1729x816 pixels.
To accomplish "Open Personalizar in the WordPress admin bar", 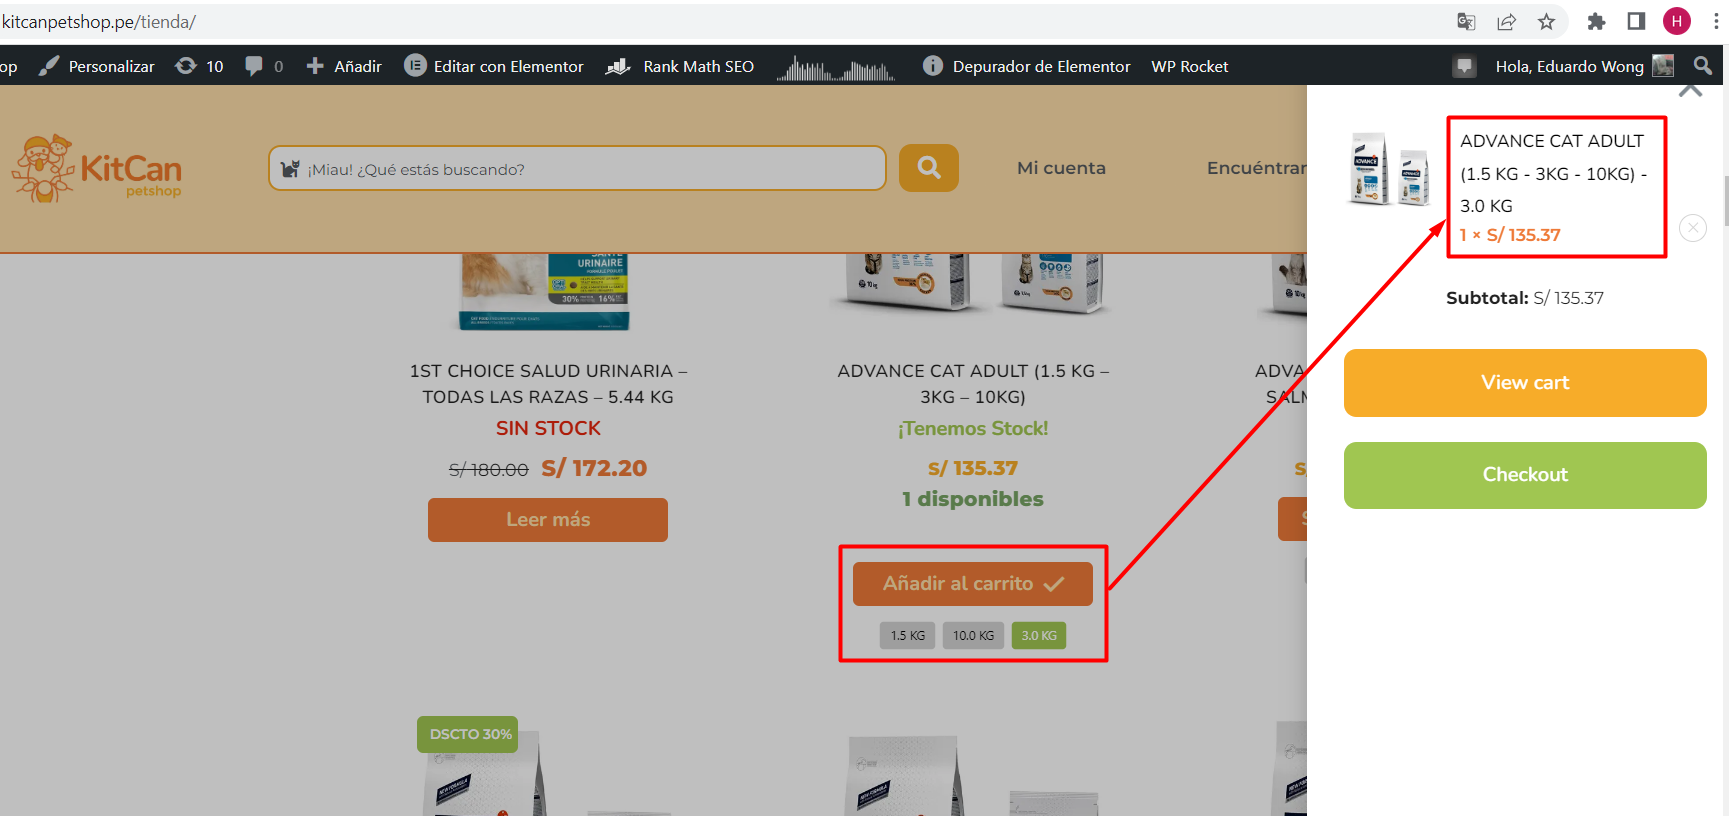I will 96,66.
